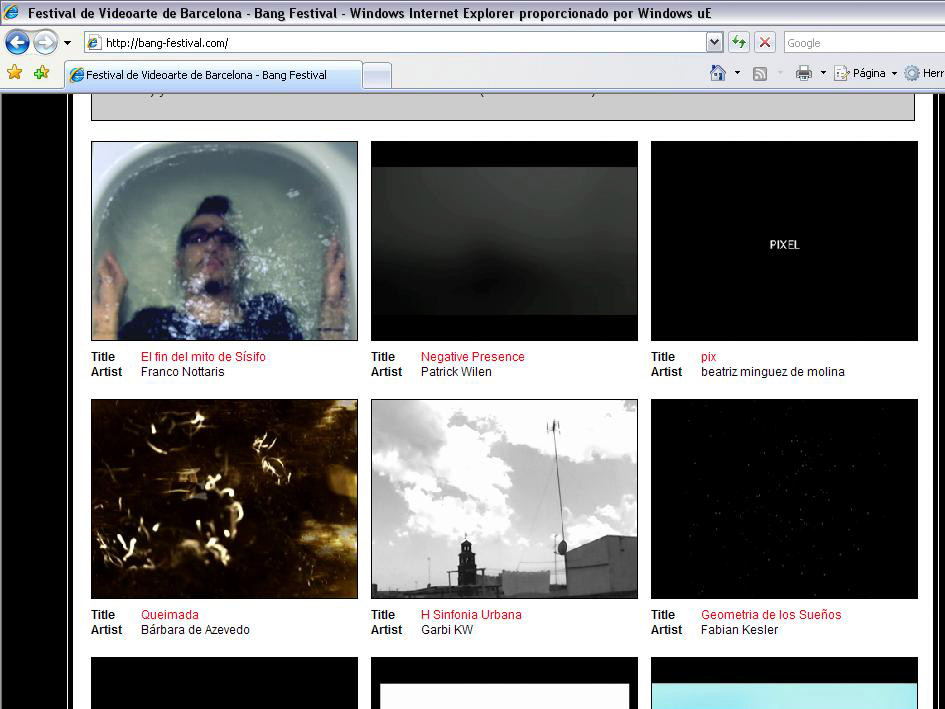The height and width of the screenshot is (709, 945).
Task: Open the Geometria de los Sueños starfield thumbnail
Action: coord(784,499)
